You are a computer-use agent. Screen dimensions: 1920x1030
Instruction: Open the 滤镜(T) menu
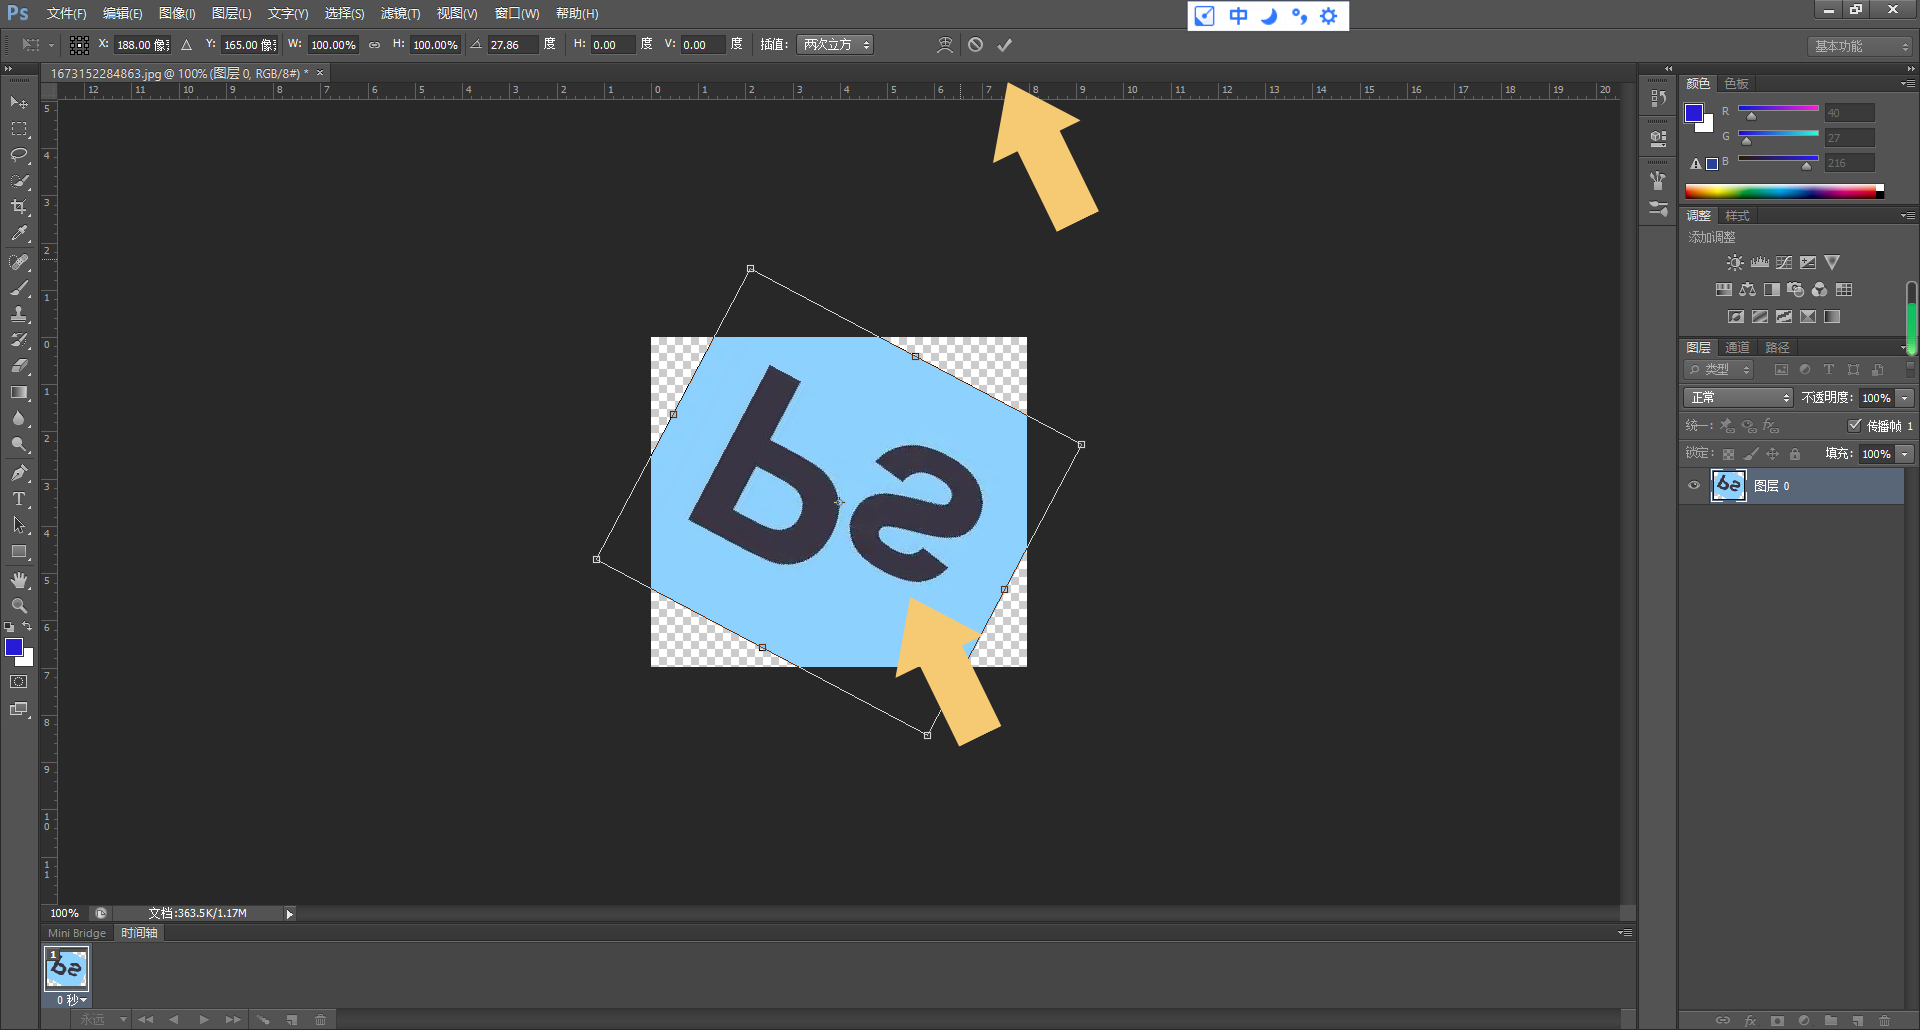click(x=400, y=14)
